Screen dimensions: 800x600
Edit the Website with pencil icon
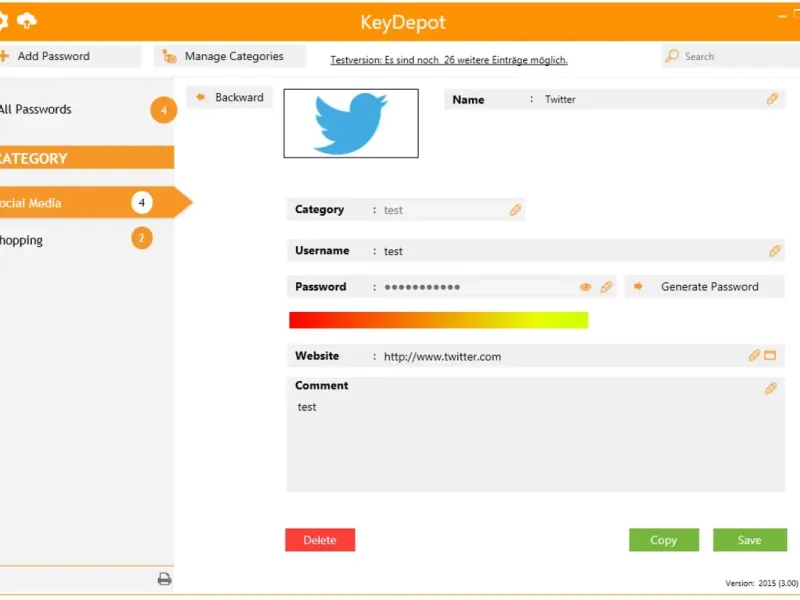pyautogui.click(x=754, y=356)
